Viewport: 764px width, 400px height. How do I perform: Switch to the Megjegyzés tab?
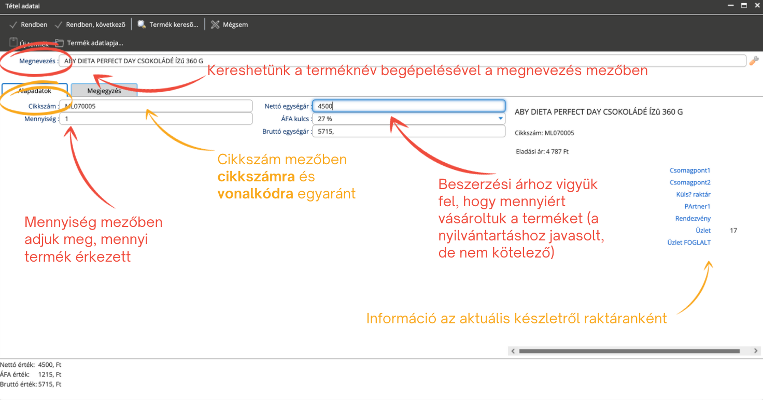point(103,90)
